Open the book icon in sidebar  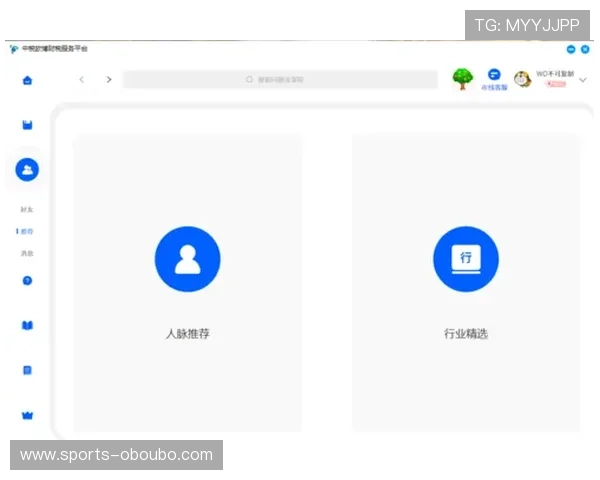click(27, 325)
